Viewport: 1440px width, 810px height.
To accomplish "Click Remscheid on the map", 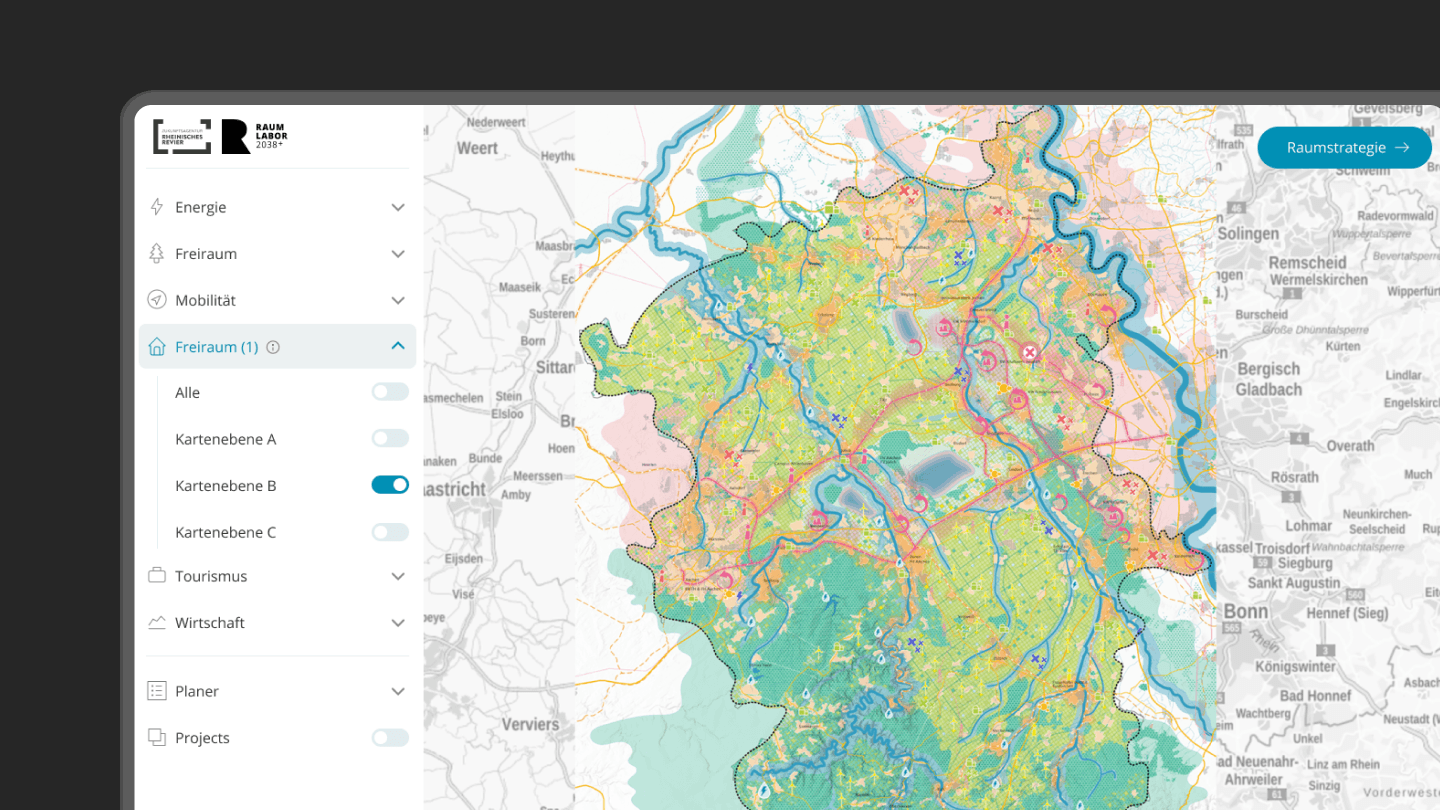I will (1307, 262).
